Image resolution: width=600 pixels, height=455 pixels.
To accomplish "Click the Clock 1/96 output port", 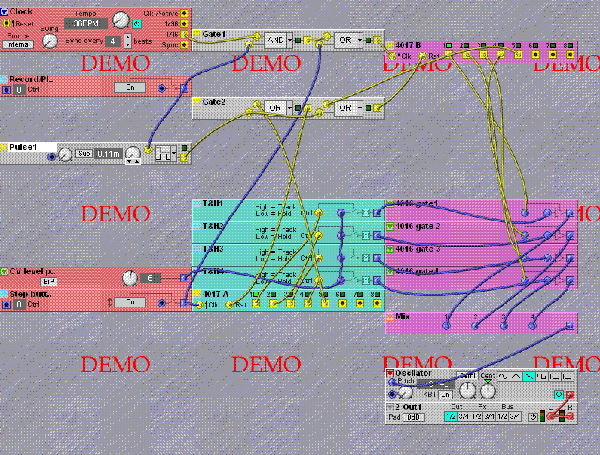I will pos(184,24).
